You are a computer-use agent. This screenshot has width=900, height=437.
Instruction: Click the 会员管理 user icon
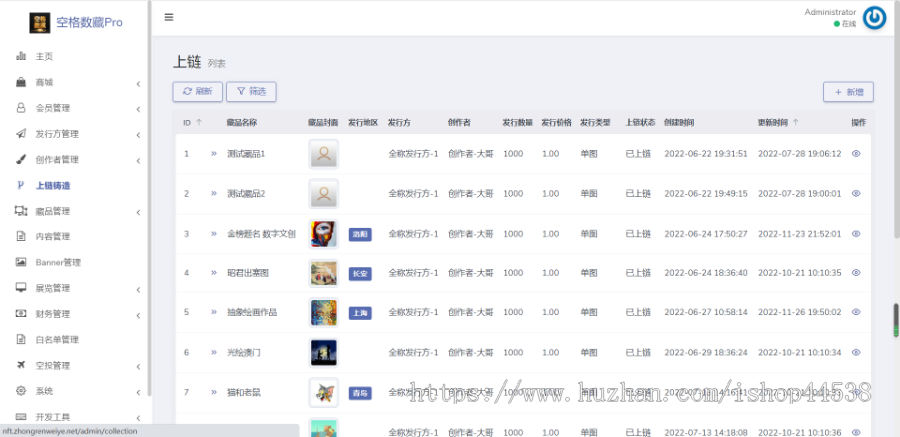tap(21, 108)
